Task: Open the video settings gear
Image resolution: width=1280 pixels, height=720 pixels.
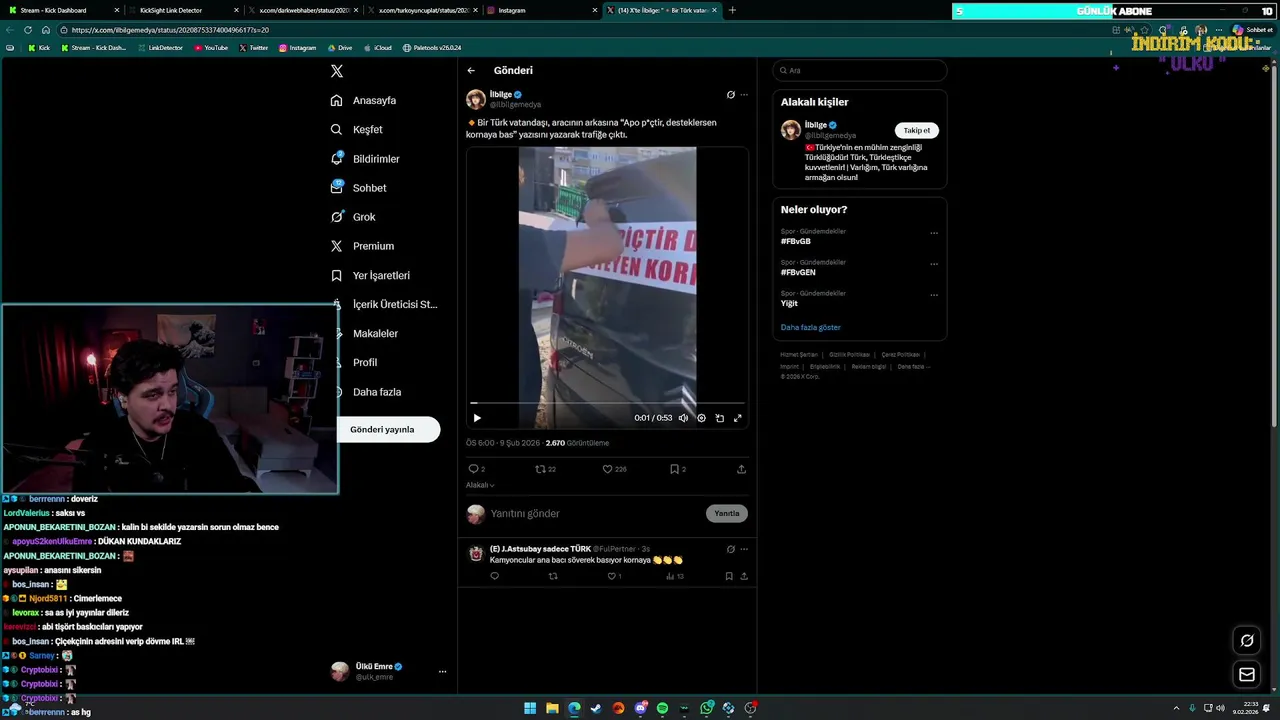Action: [x=701, y=418]
